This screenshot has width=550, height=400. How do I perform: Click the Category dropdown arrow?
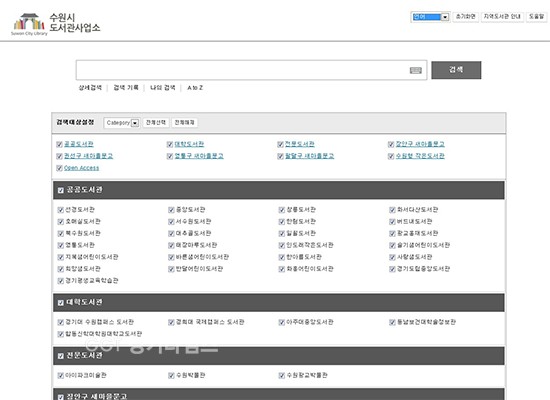pos(135,123)
